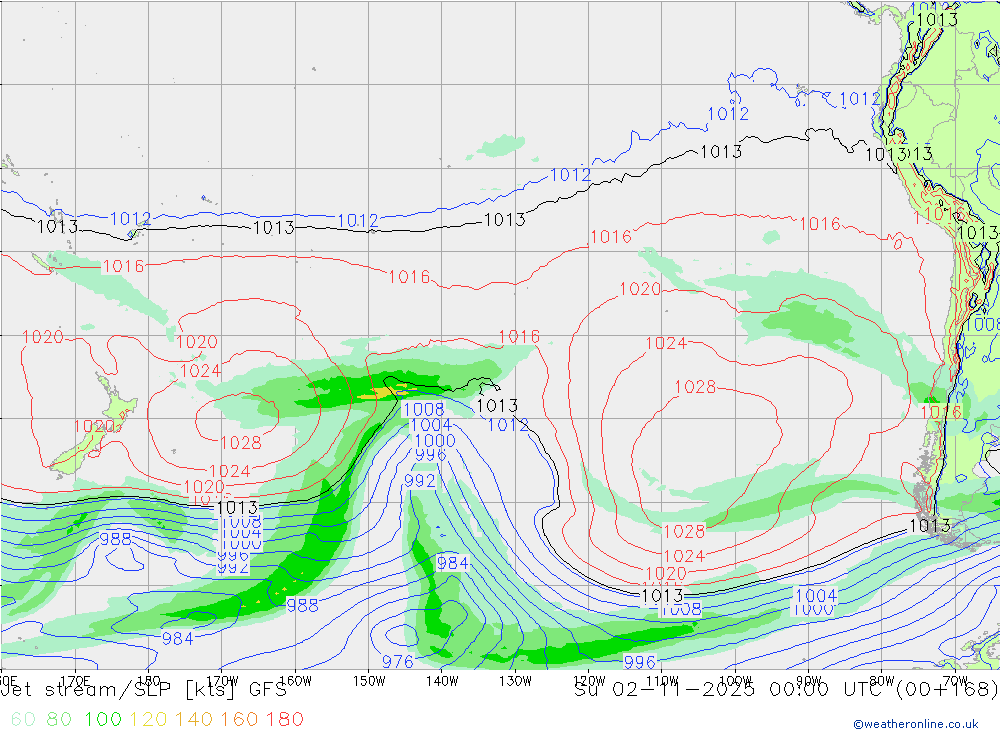Click the '976' low pressure isobar label
Viewport: 1000px width, 733px height.
[x=397, y=662]
